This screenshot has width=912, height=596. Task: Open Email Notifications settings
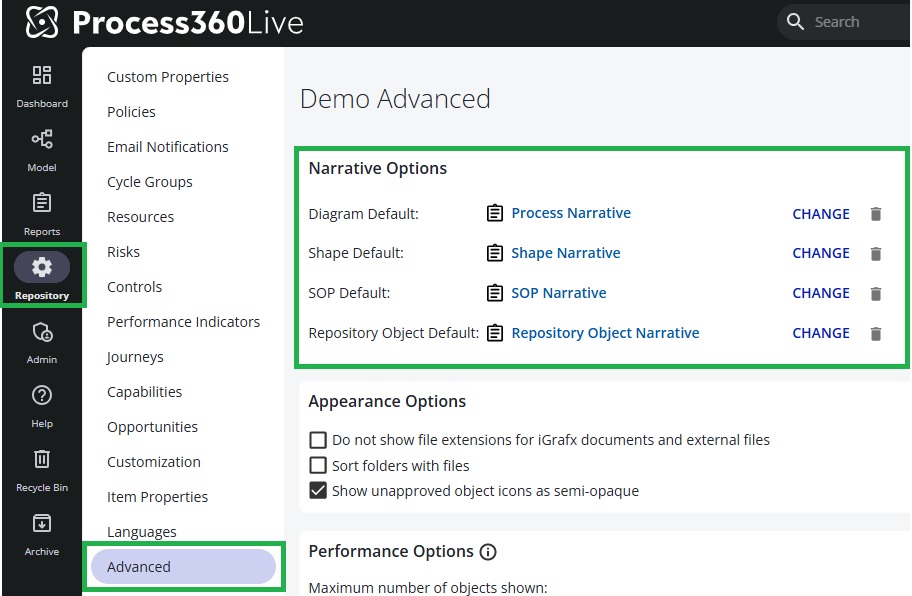167,147
